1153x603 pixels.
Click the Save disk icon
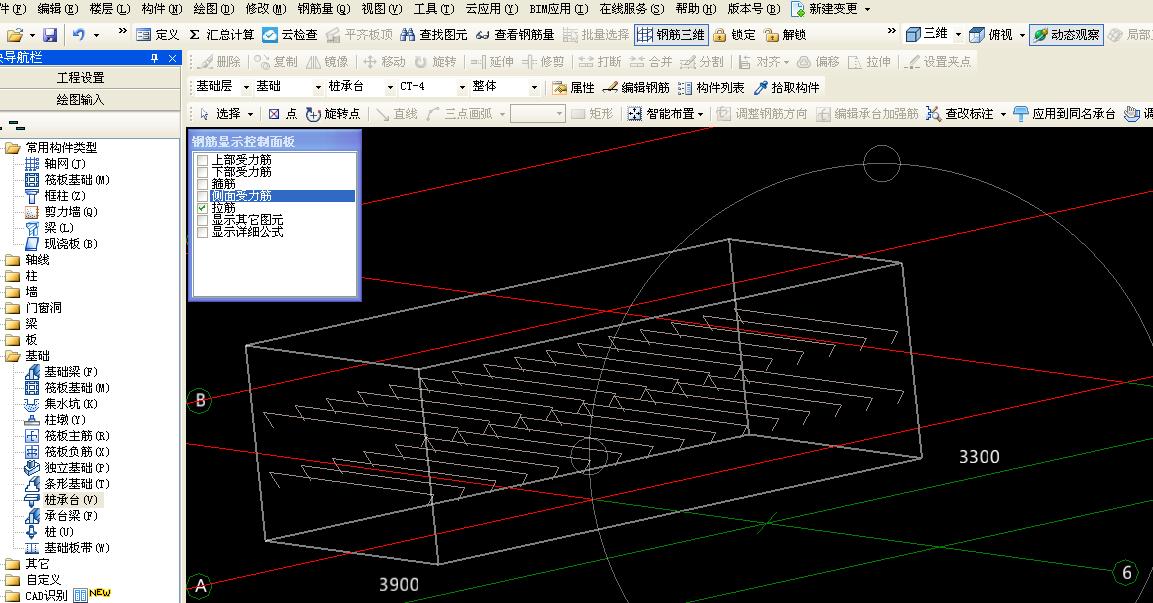coord(50,35)
